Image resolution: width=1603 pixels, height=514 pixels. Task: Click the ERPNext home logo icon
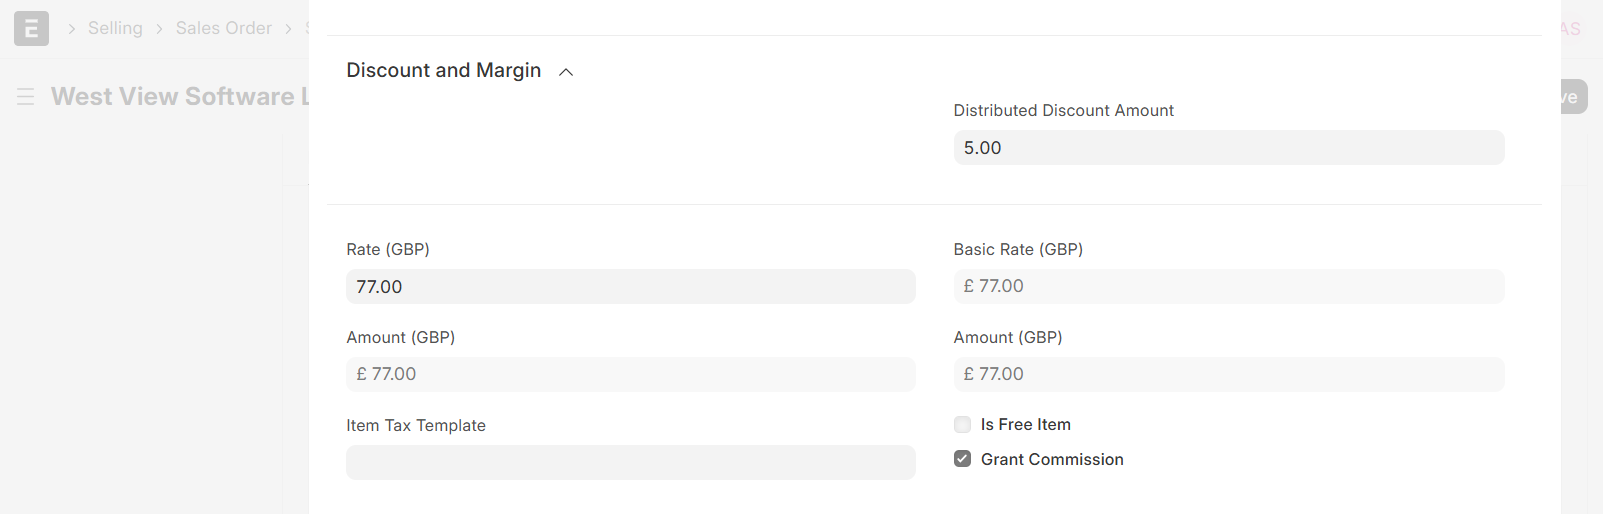point(31,28)
